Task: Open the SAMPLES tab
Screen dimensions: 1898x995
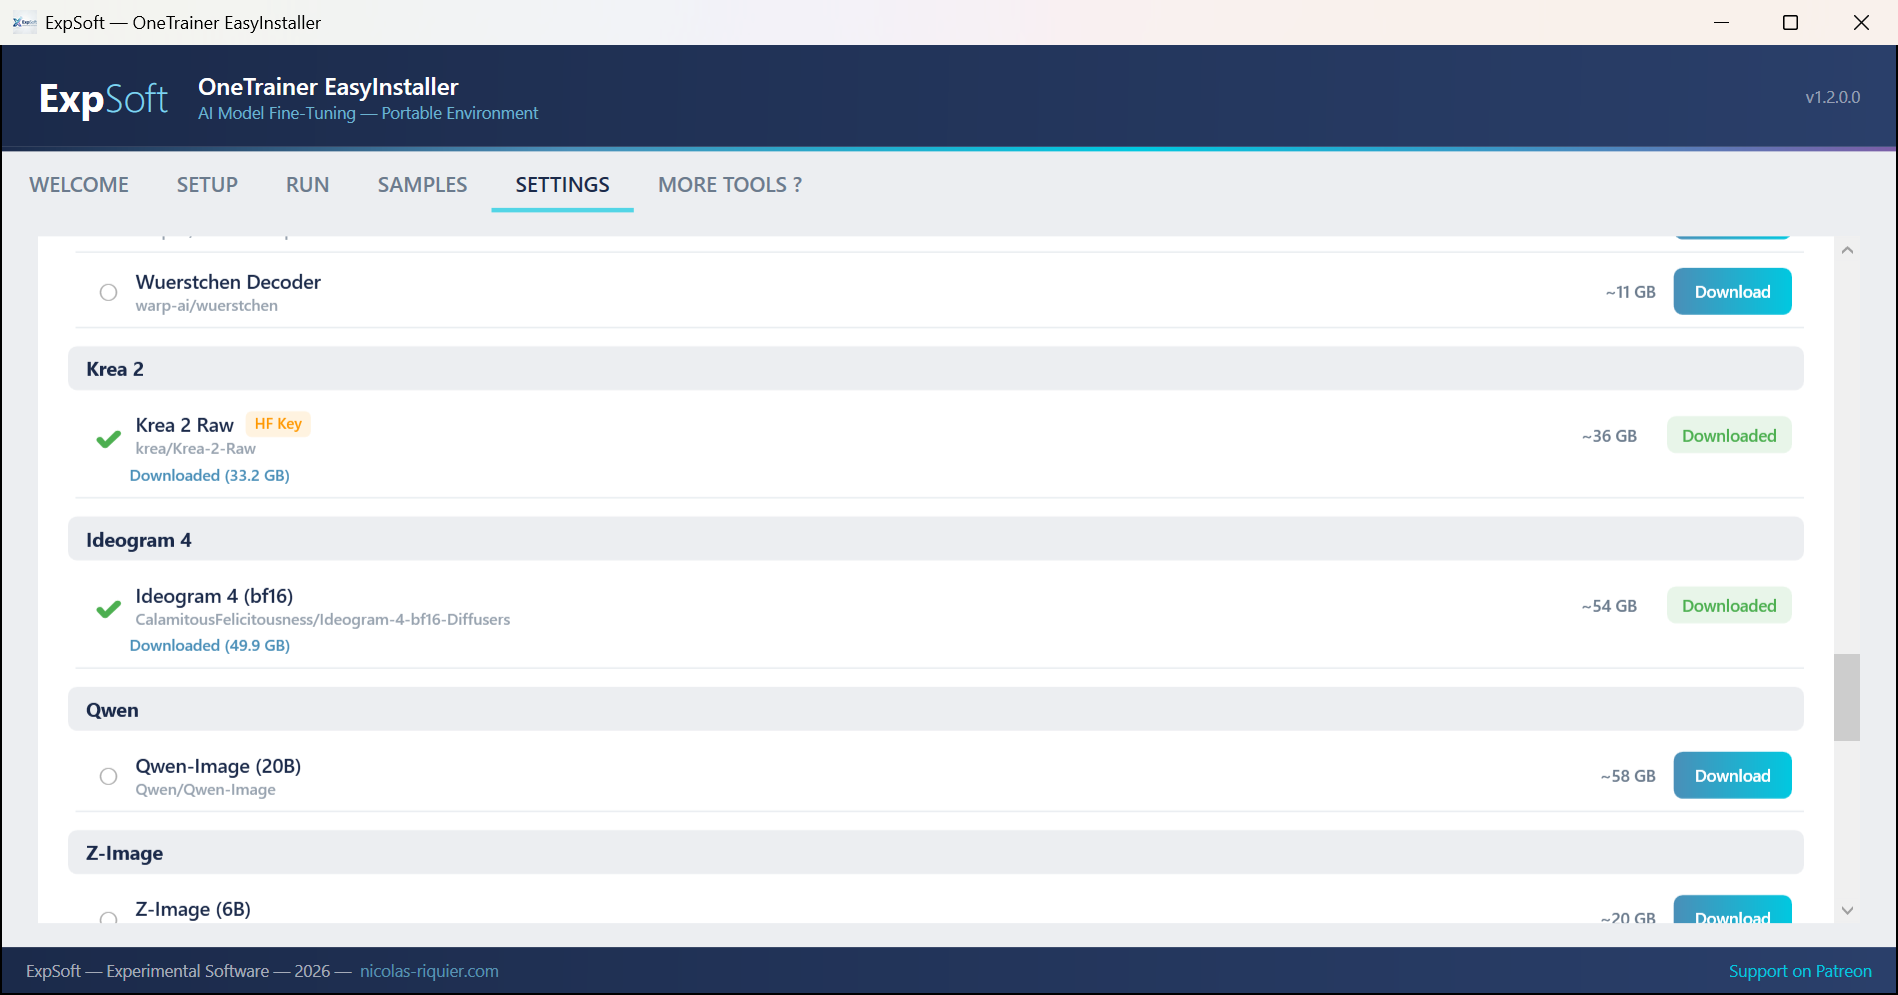Action: (x=422, y=185)
